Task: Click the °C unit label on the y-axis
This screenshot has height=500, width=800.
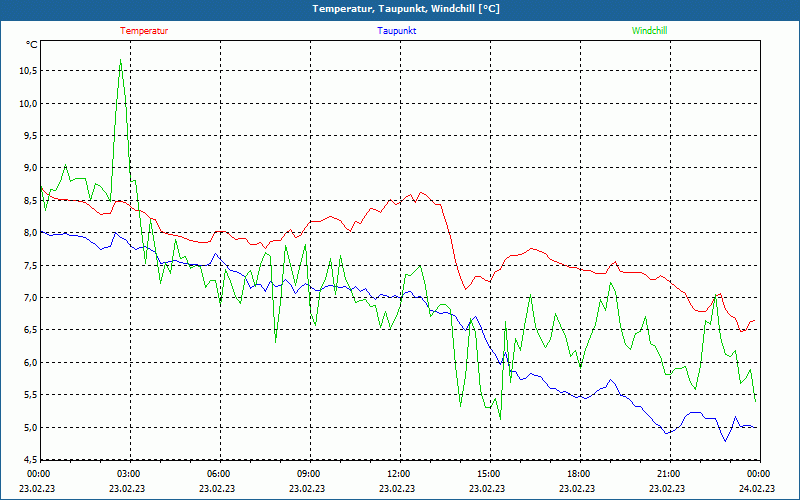Action: click(32, 45)
